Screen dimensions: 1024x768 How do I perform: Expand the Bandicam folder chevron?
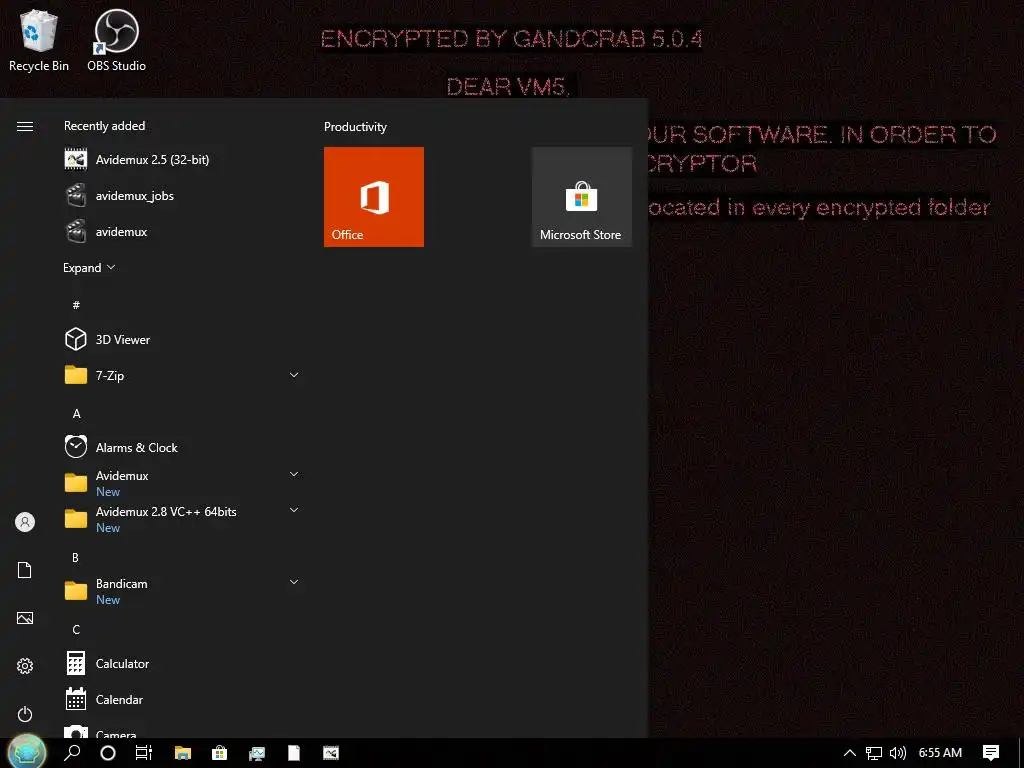[294, 582]
